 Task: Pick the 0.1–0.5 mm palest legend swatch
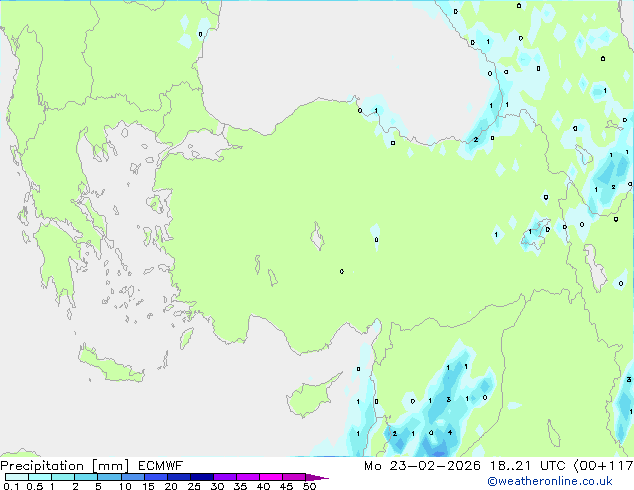[17, 477]
